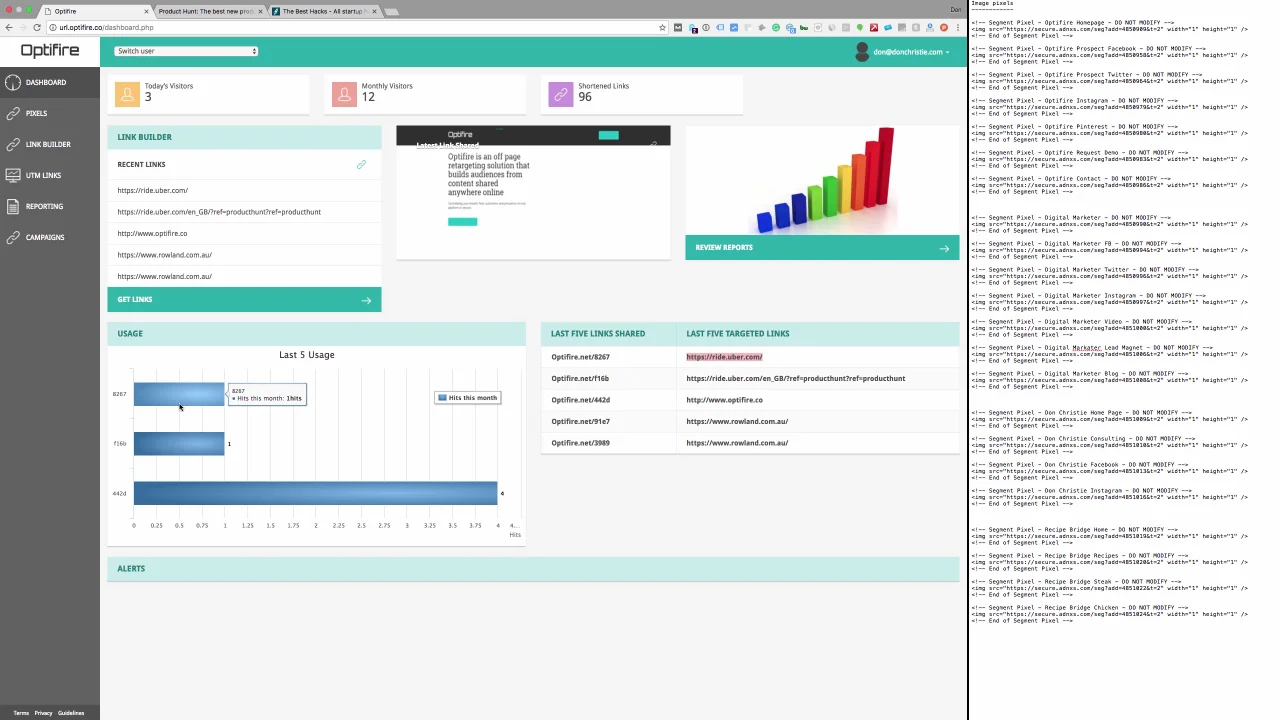Open Guidelines link in footer
The image size is (1280, 720).
click(71, 713)
